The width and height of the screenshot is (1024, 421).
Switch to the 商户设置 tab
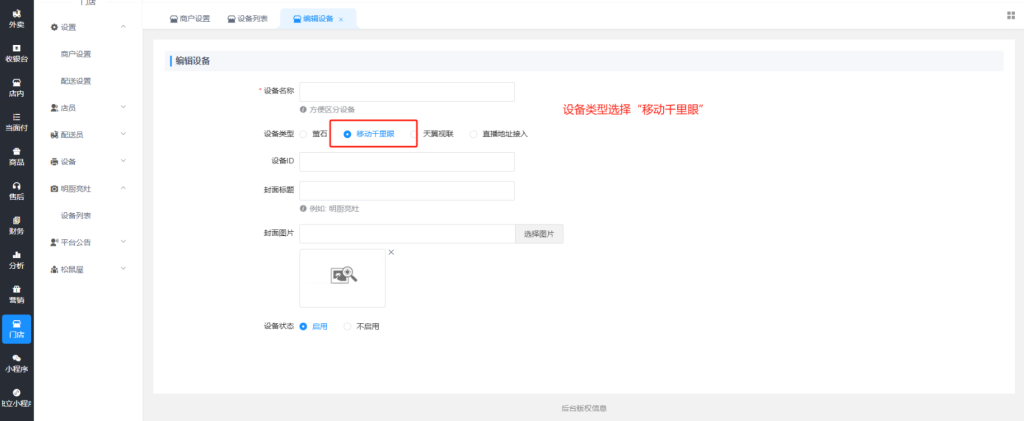point(189,19)
